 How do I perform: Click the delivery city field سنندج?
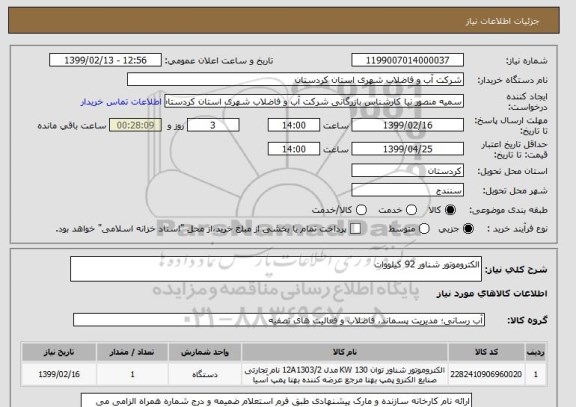407,190
